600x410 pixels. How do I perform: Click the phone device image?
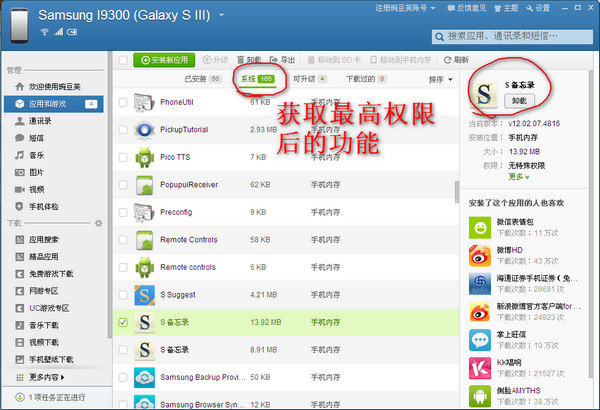(20, 25)
